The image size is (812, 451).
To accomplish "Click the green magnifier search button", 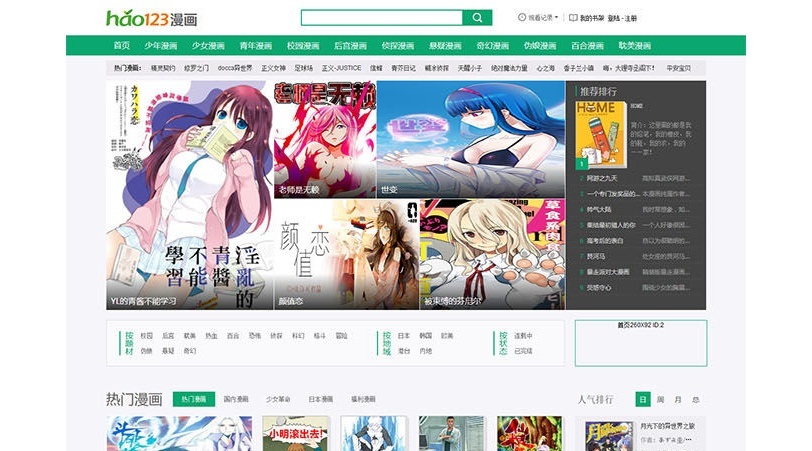I will pyautogui.click(x=477, y=18).
